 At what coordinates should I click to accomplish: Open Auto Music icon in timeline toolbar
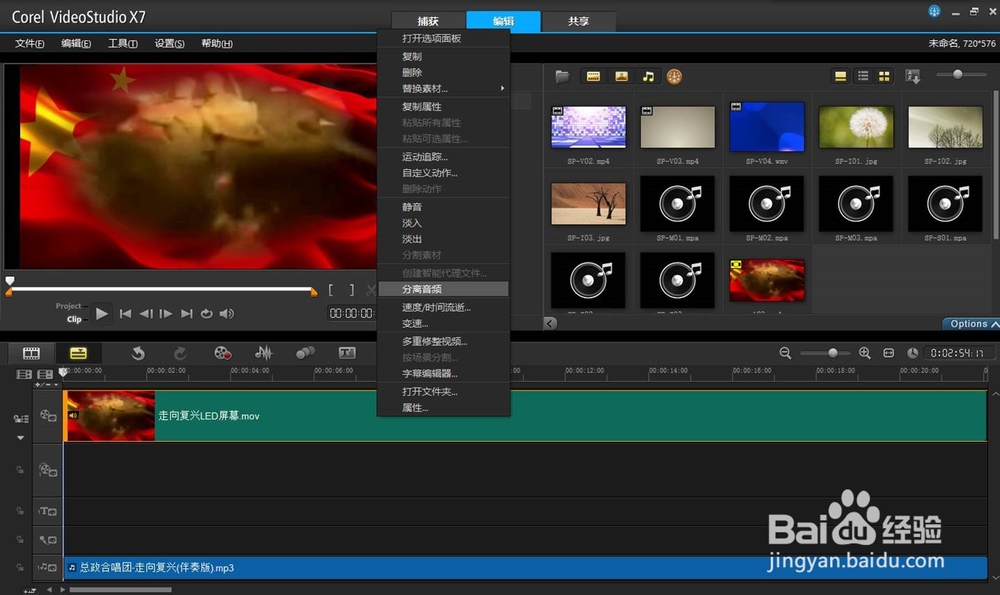pyautogui.click(x=305, y=353)
